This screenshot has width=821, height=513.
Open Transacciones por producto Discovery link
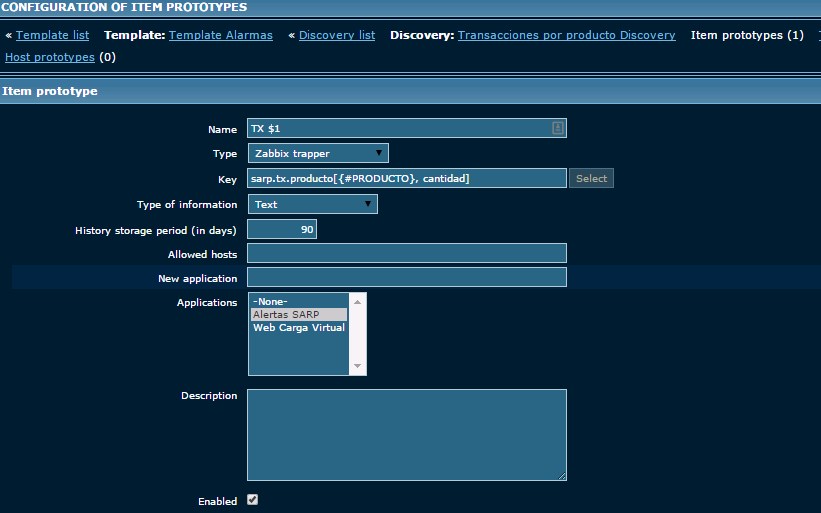click(x=567, y=35)
